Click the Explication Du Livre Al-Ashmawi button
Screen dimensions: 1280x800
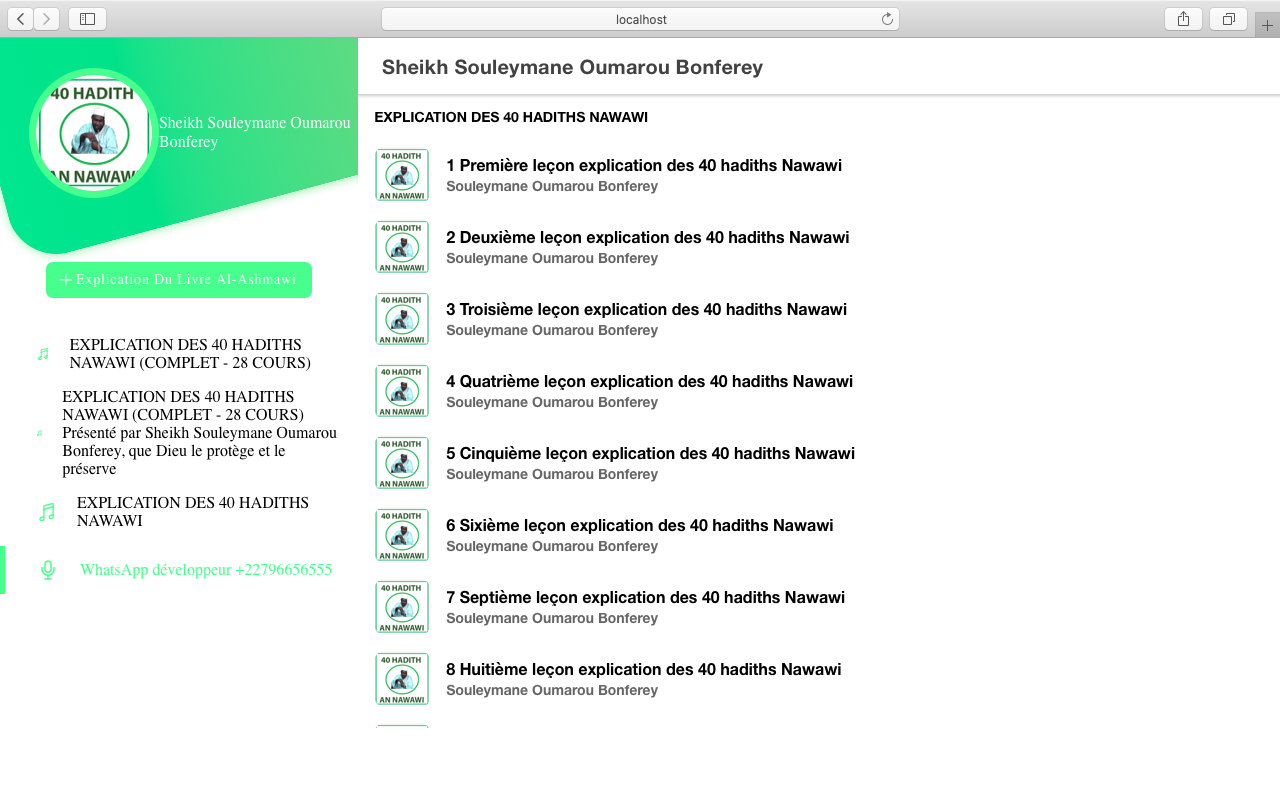tap(179, 280)
